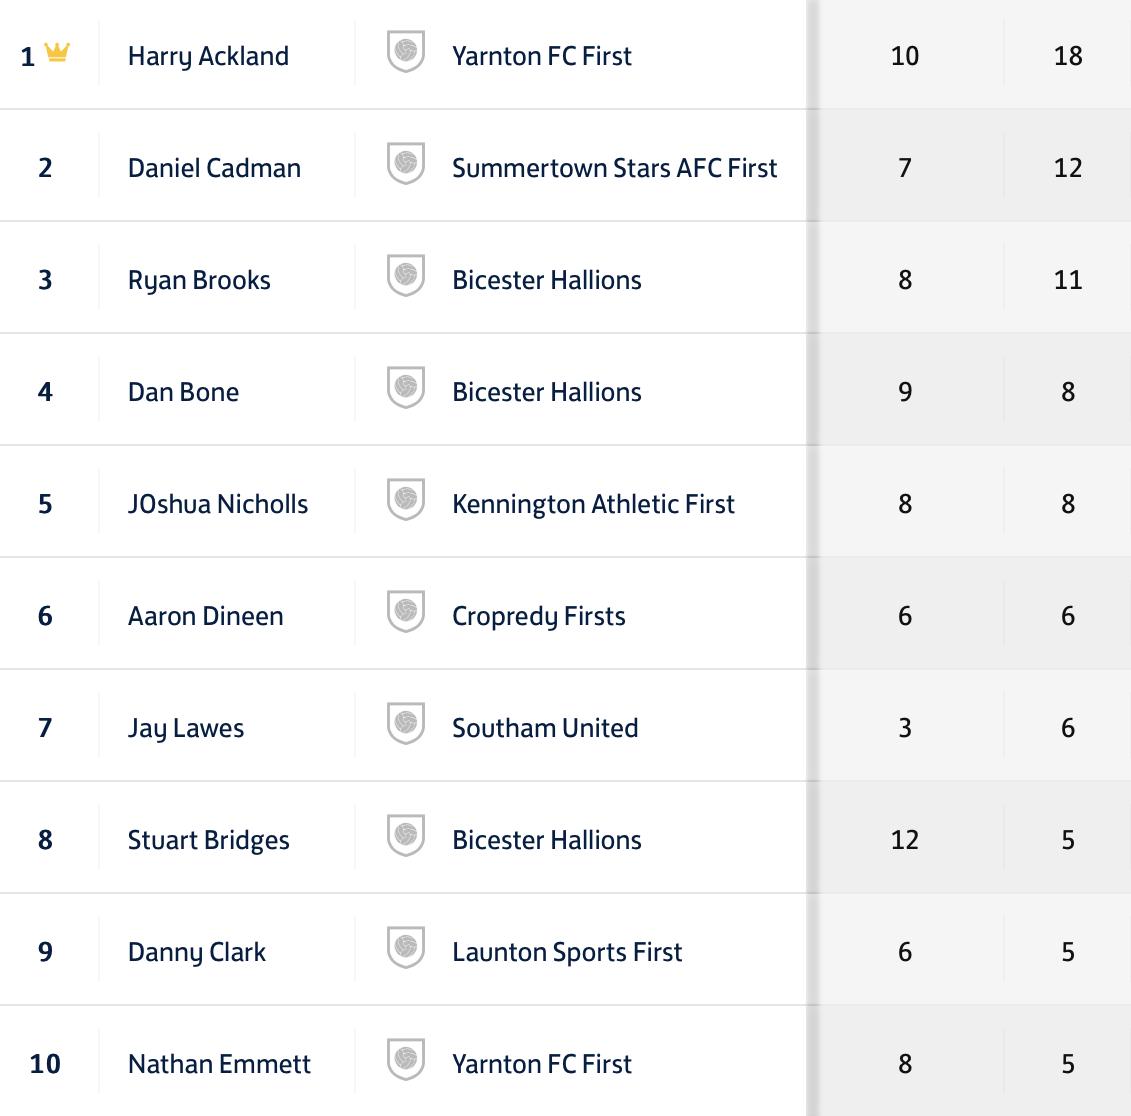Viewport: 1131px width, 1116px height.
Task: Click the Southam United club badge
Action: pyautogui.click(x=406, y=724)
